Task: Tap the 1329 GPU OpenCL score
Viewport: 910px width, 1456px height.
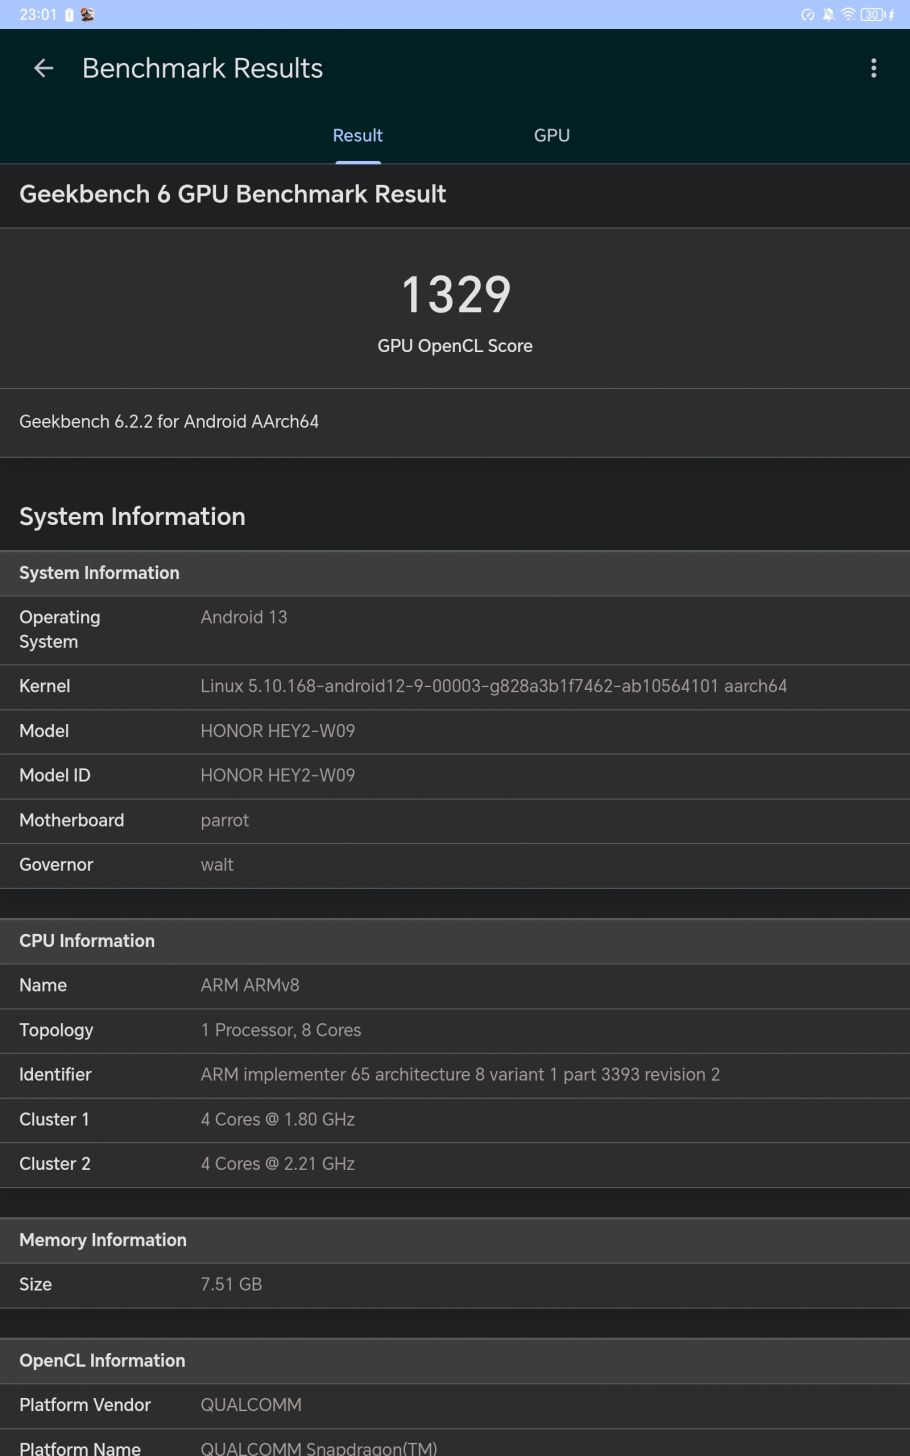Action: pyautogui.click(x=455, y=294)
